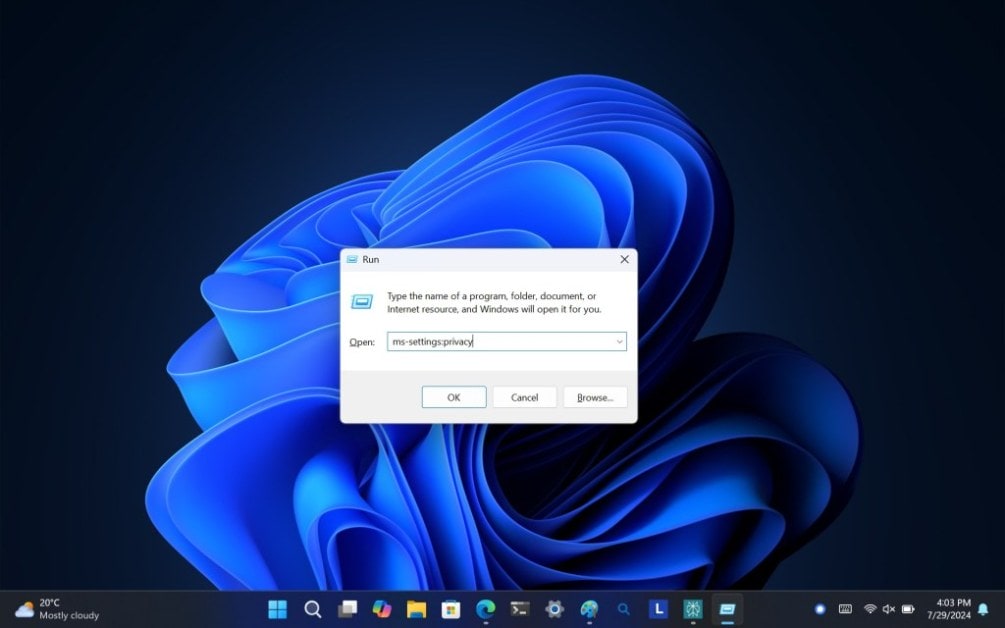Click OK to run ms-settings:privacy

453,396
